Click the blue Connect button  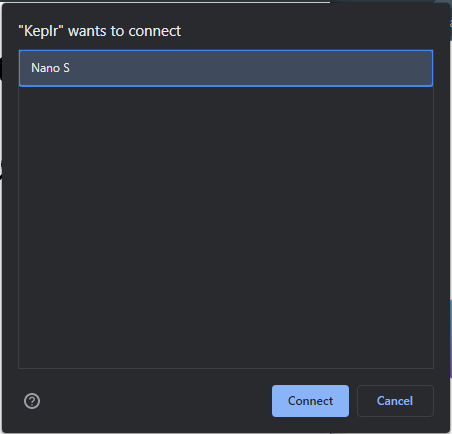(x=310, y=401)
